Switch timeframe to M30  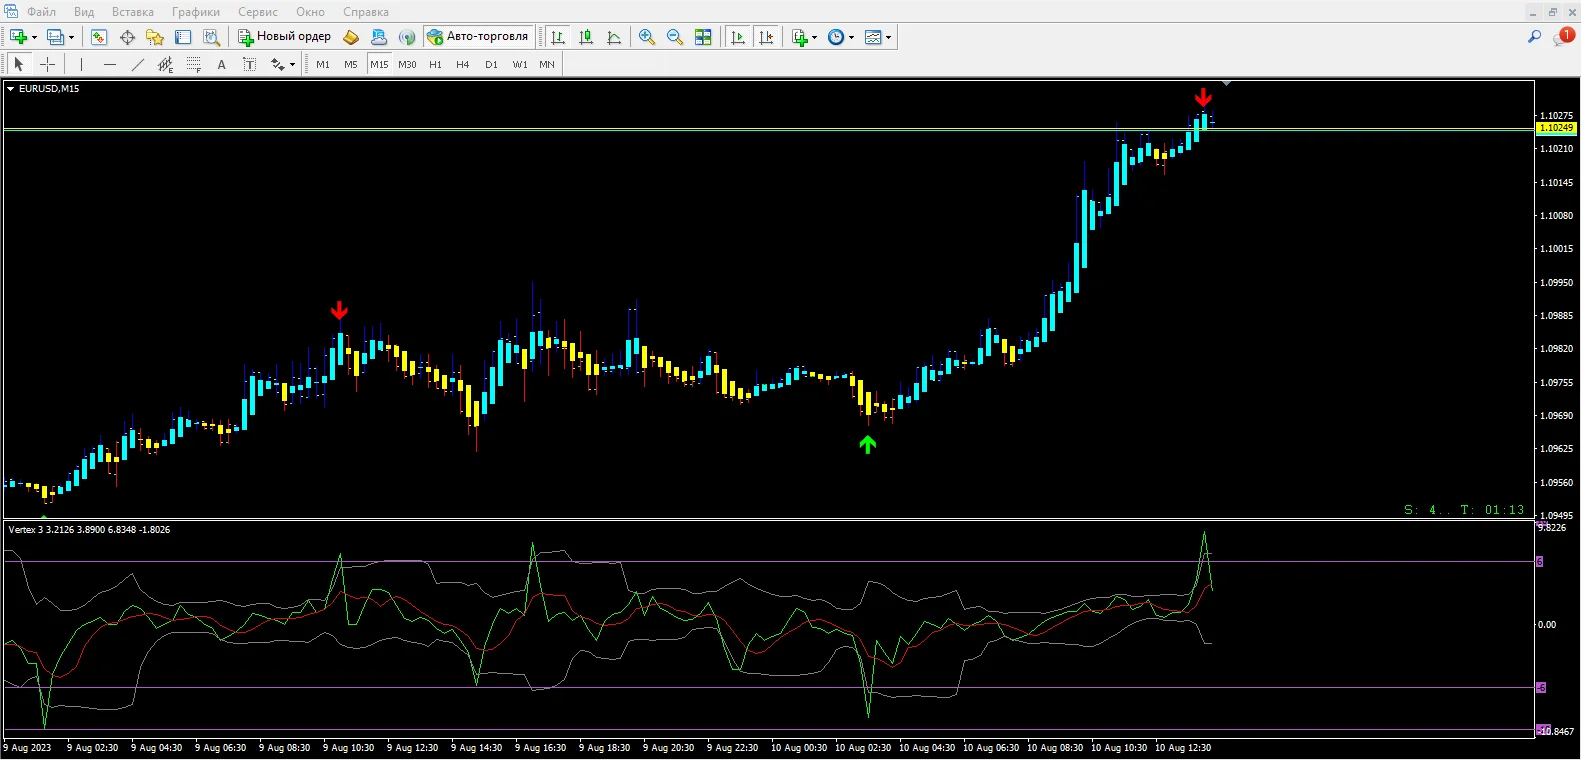(407, 64)
